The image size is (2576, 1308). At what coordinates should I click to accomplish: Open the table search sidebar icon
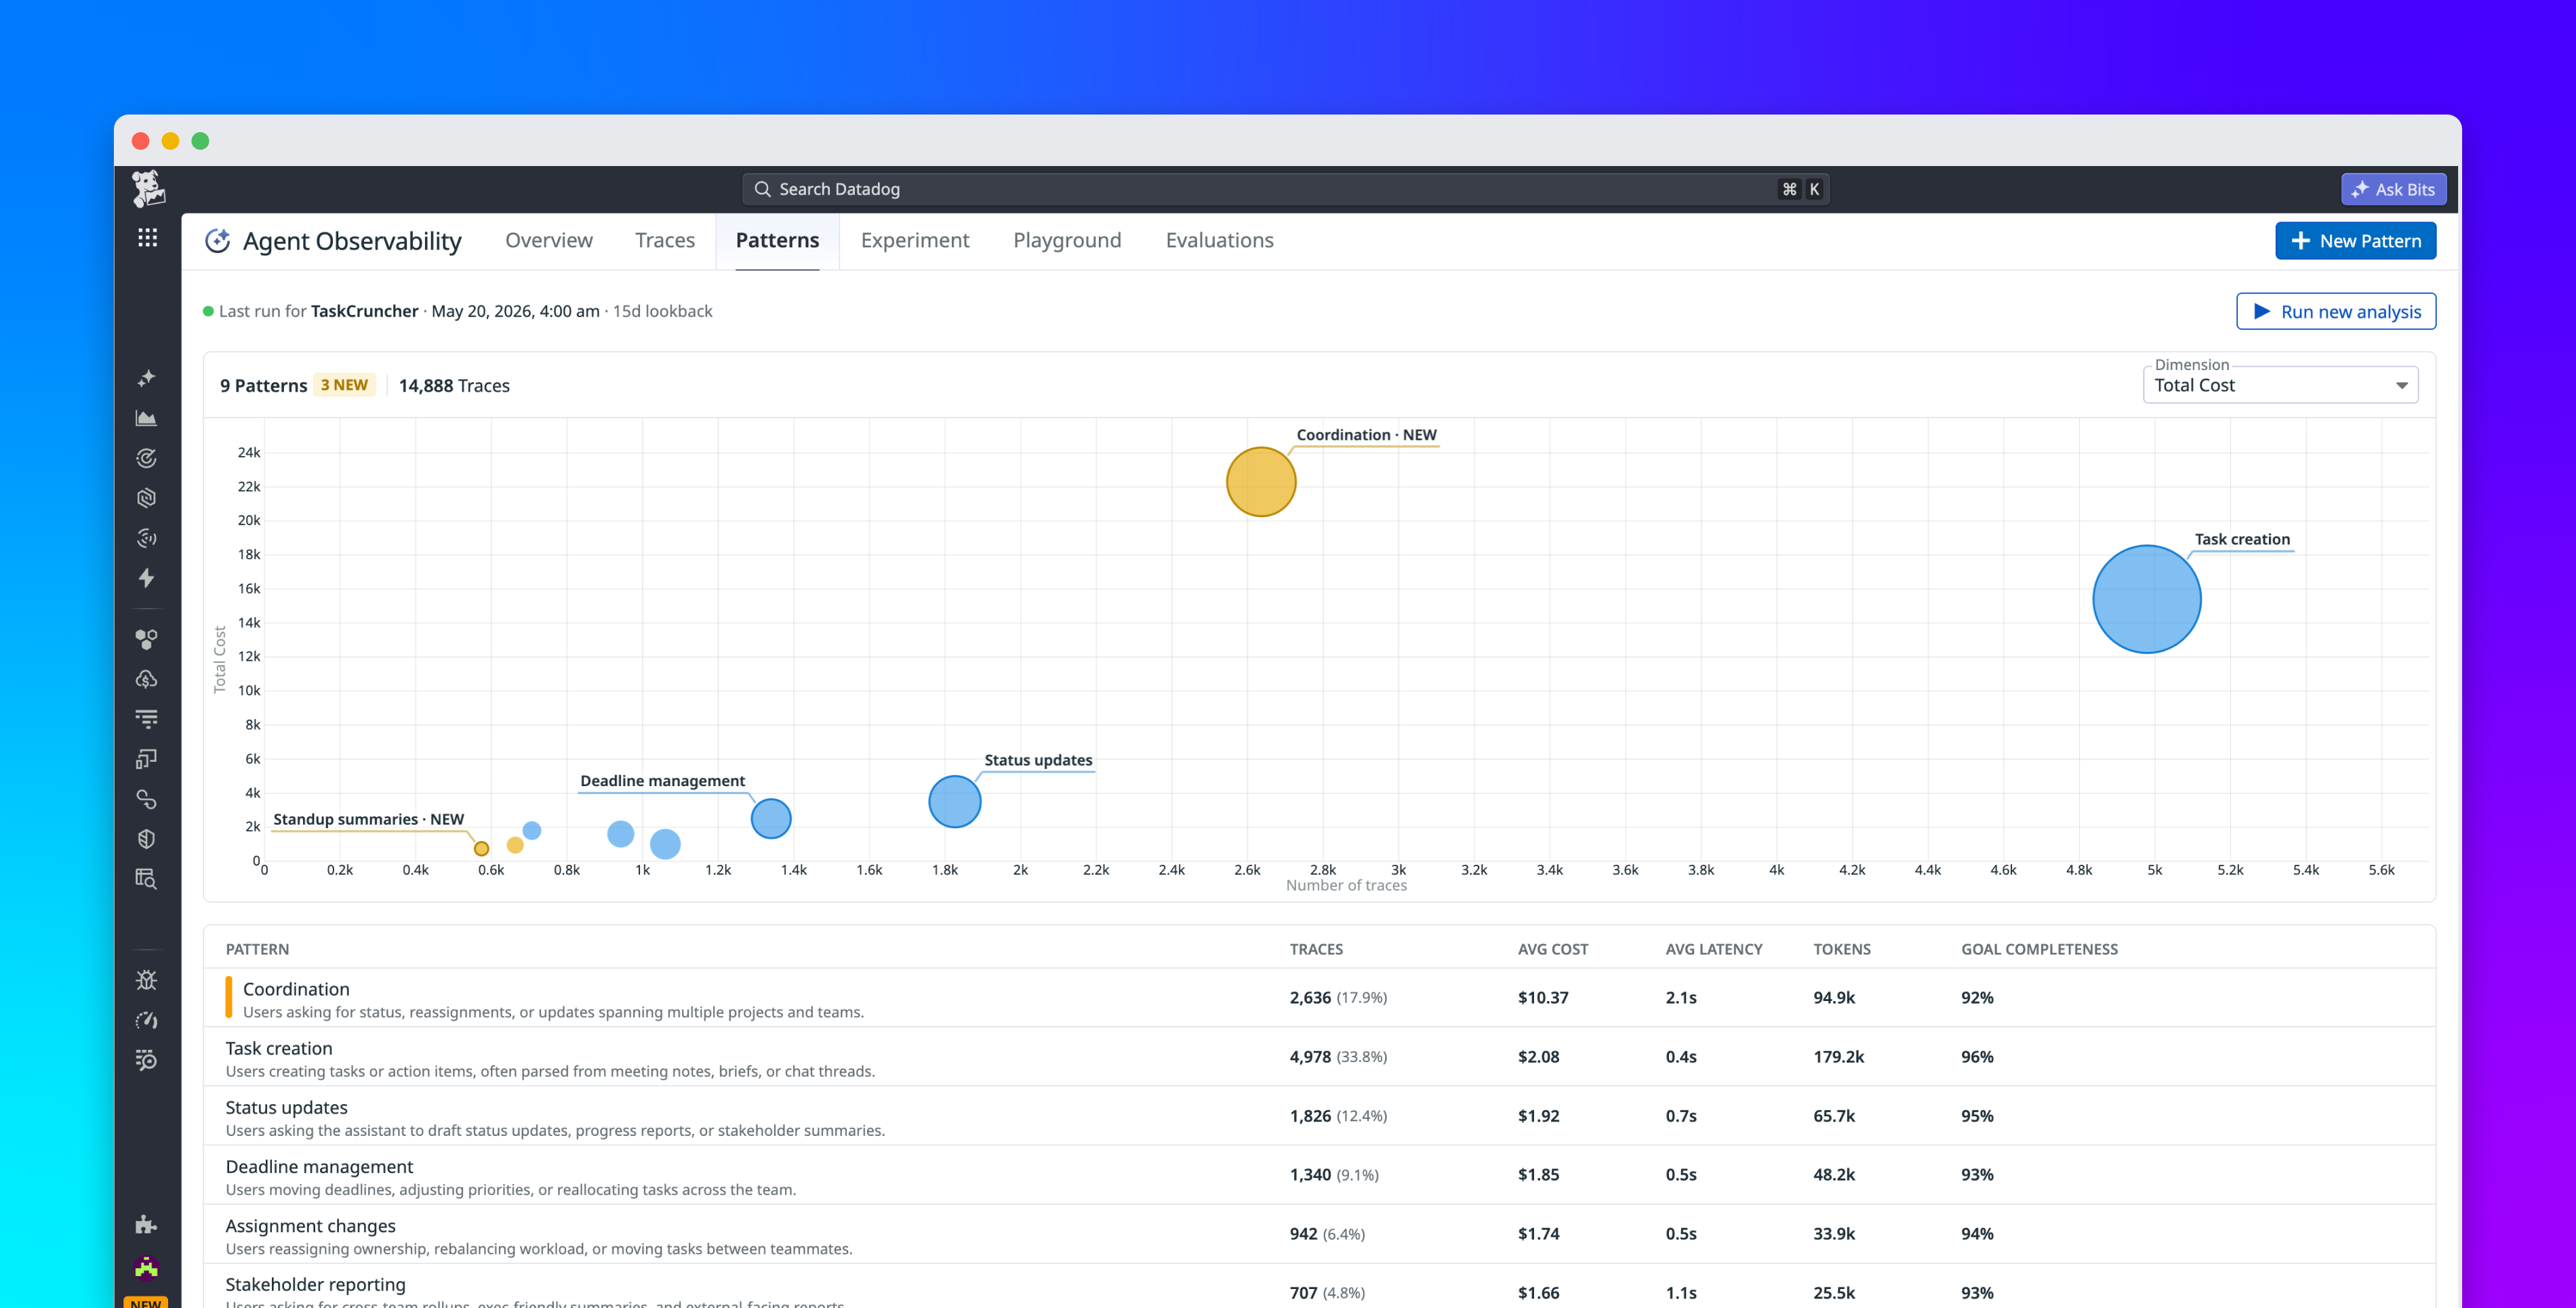[147, 879]
